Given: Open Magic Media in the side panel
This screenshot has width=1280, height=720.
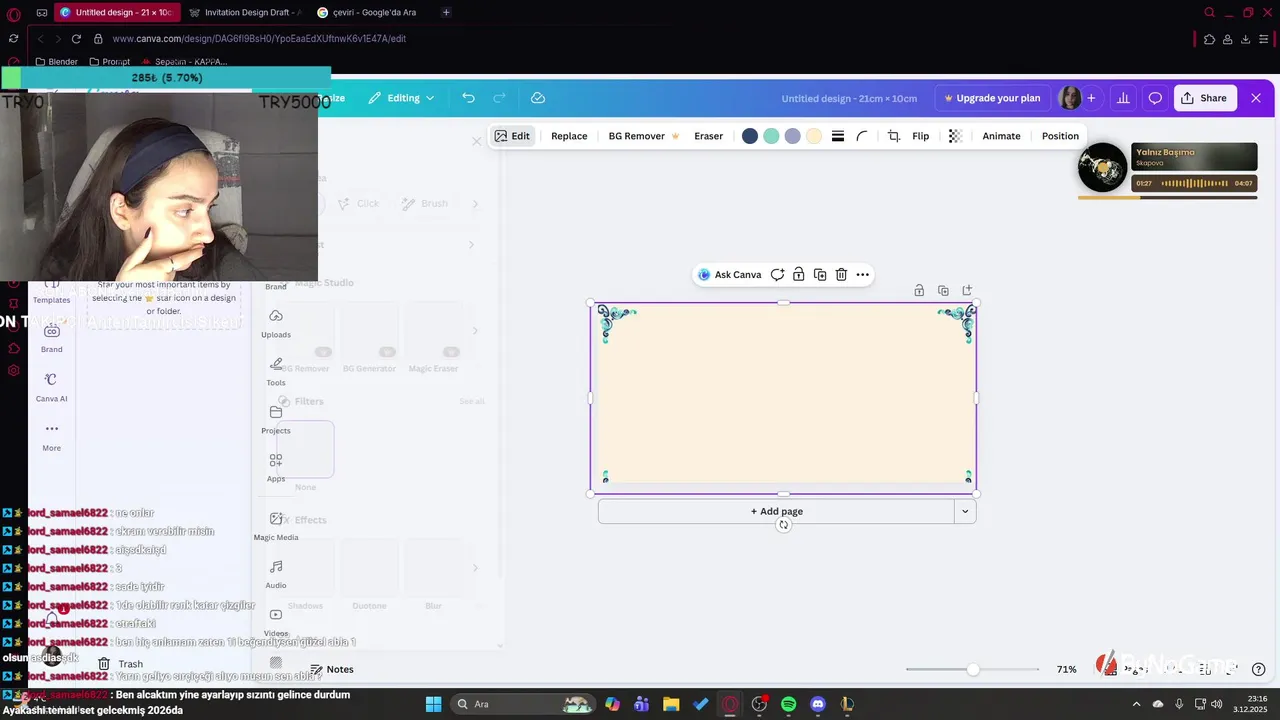Looking at the screenshot, I should point(276,525).
